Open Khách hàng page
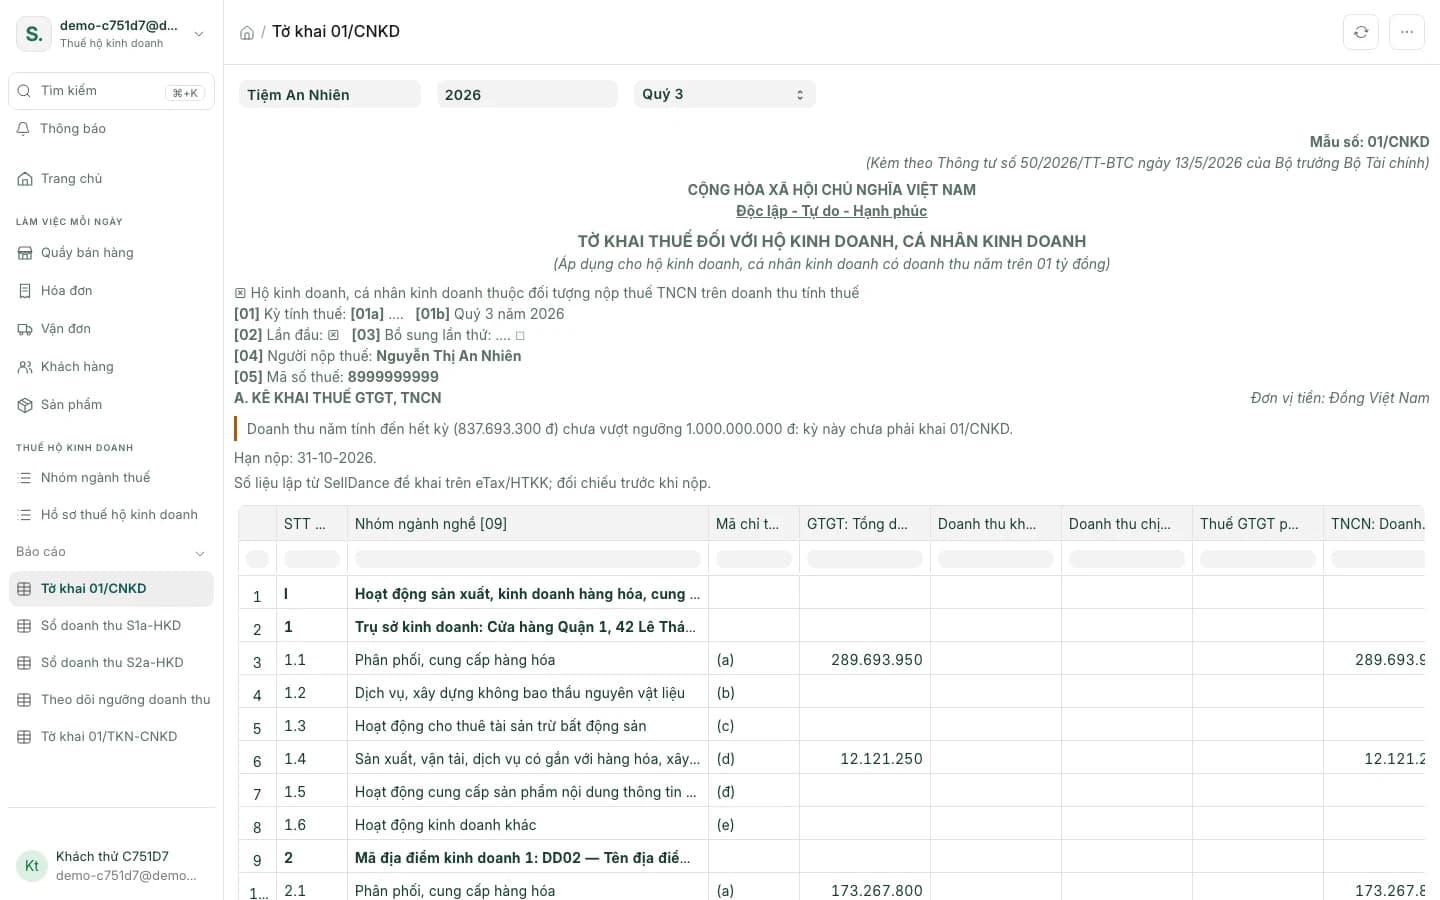Viewport: 1440px width, 900px height. [x=111, y=367]
